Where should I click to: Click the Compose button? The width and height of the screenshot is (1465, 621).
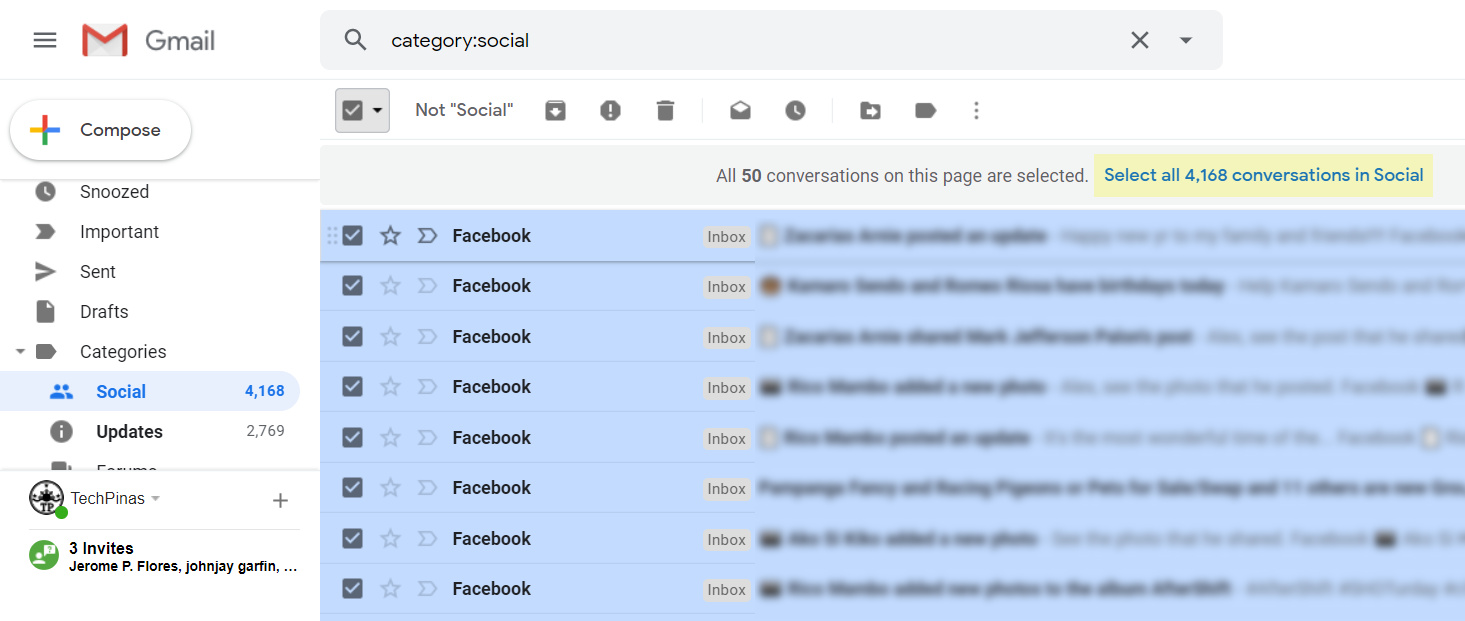point(100,130)
